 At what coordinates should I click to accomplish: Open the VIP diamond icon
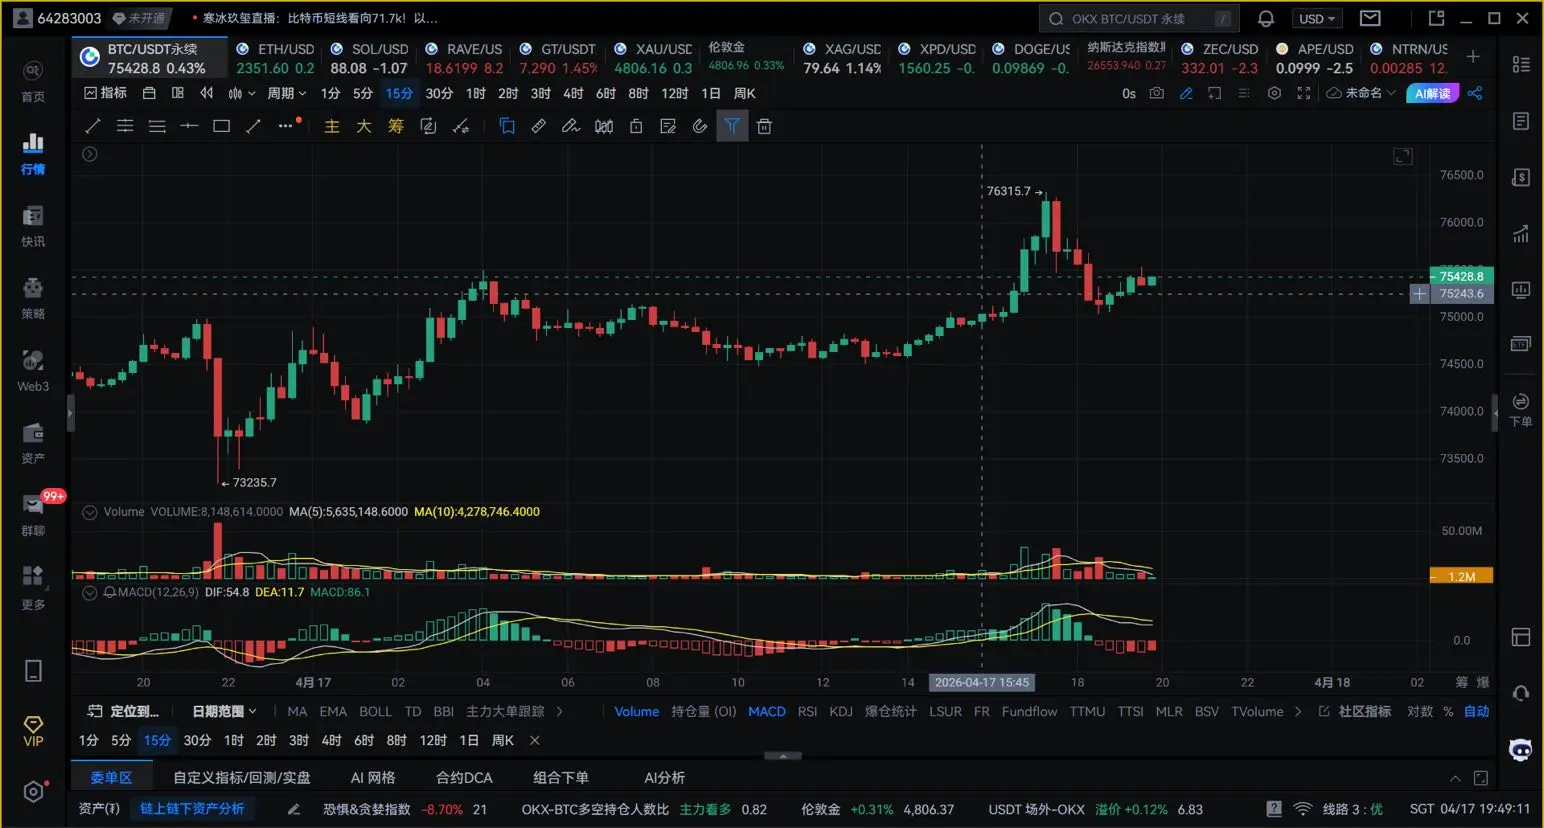[33, 731]
